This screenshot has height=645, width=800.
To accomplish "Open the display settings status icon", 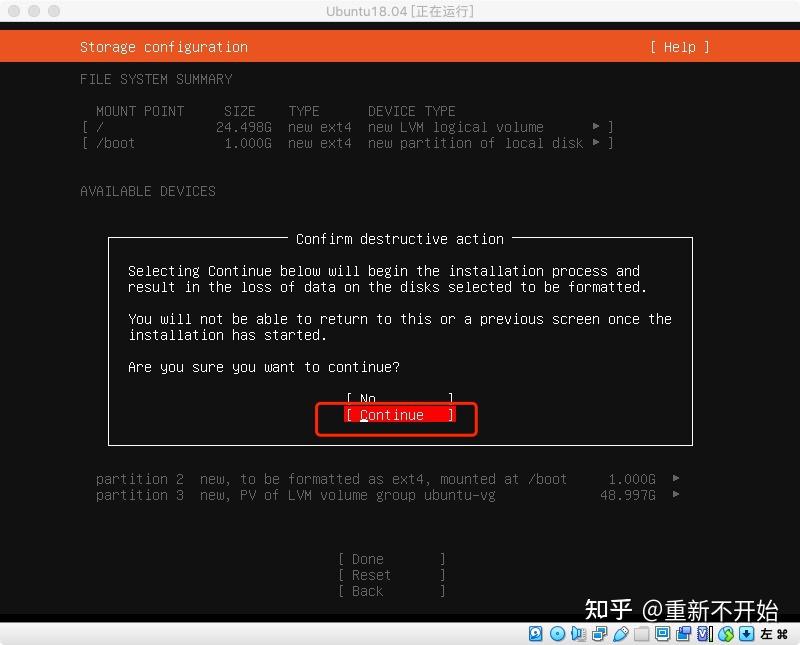I will 662,634.
